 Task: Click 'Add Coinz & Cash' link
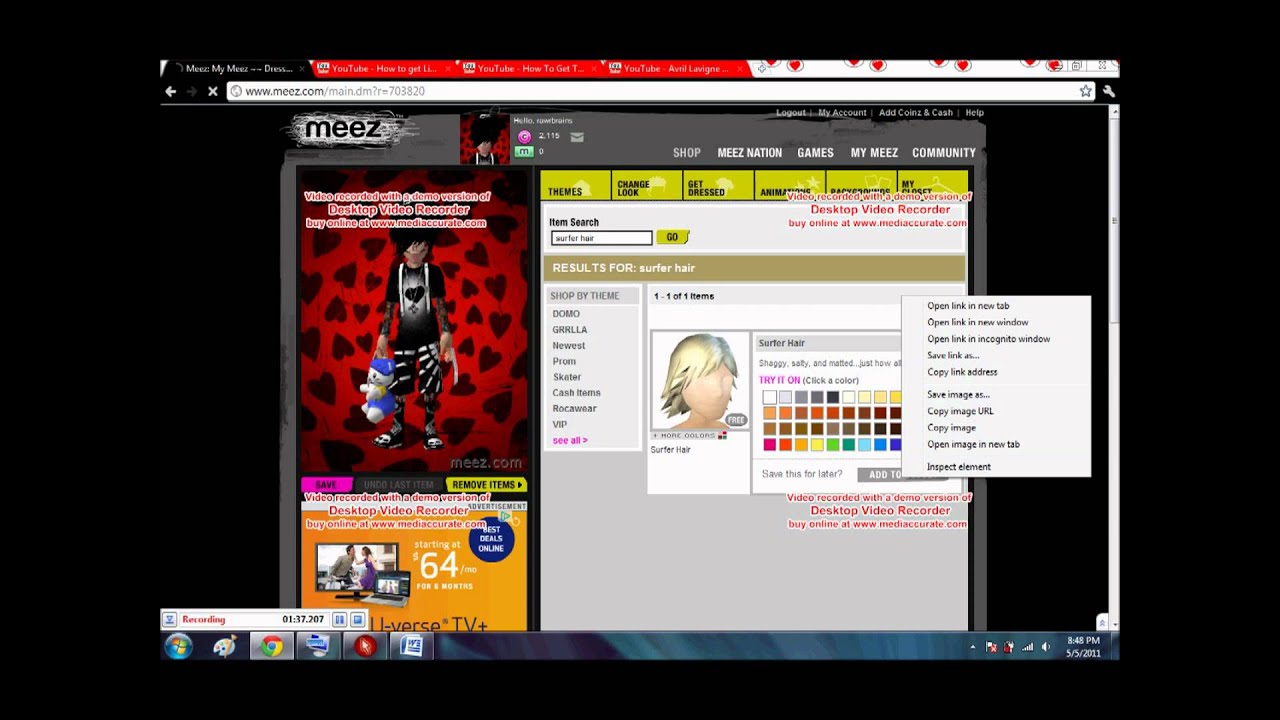[x=916, y=113]
